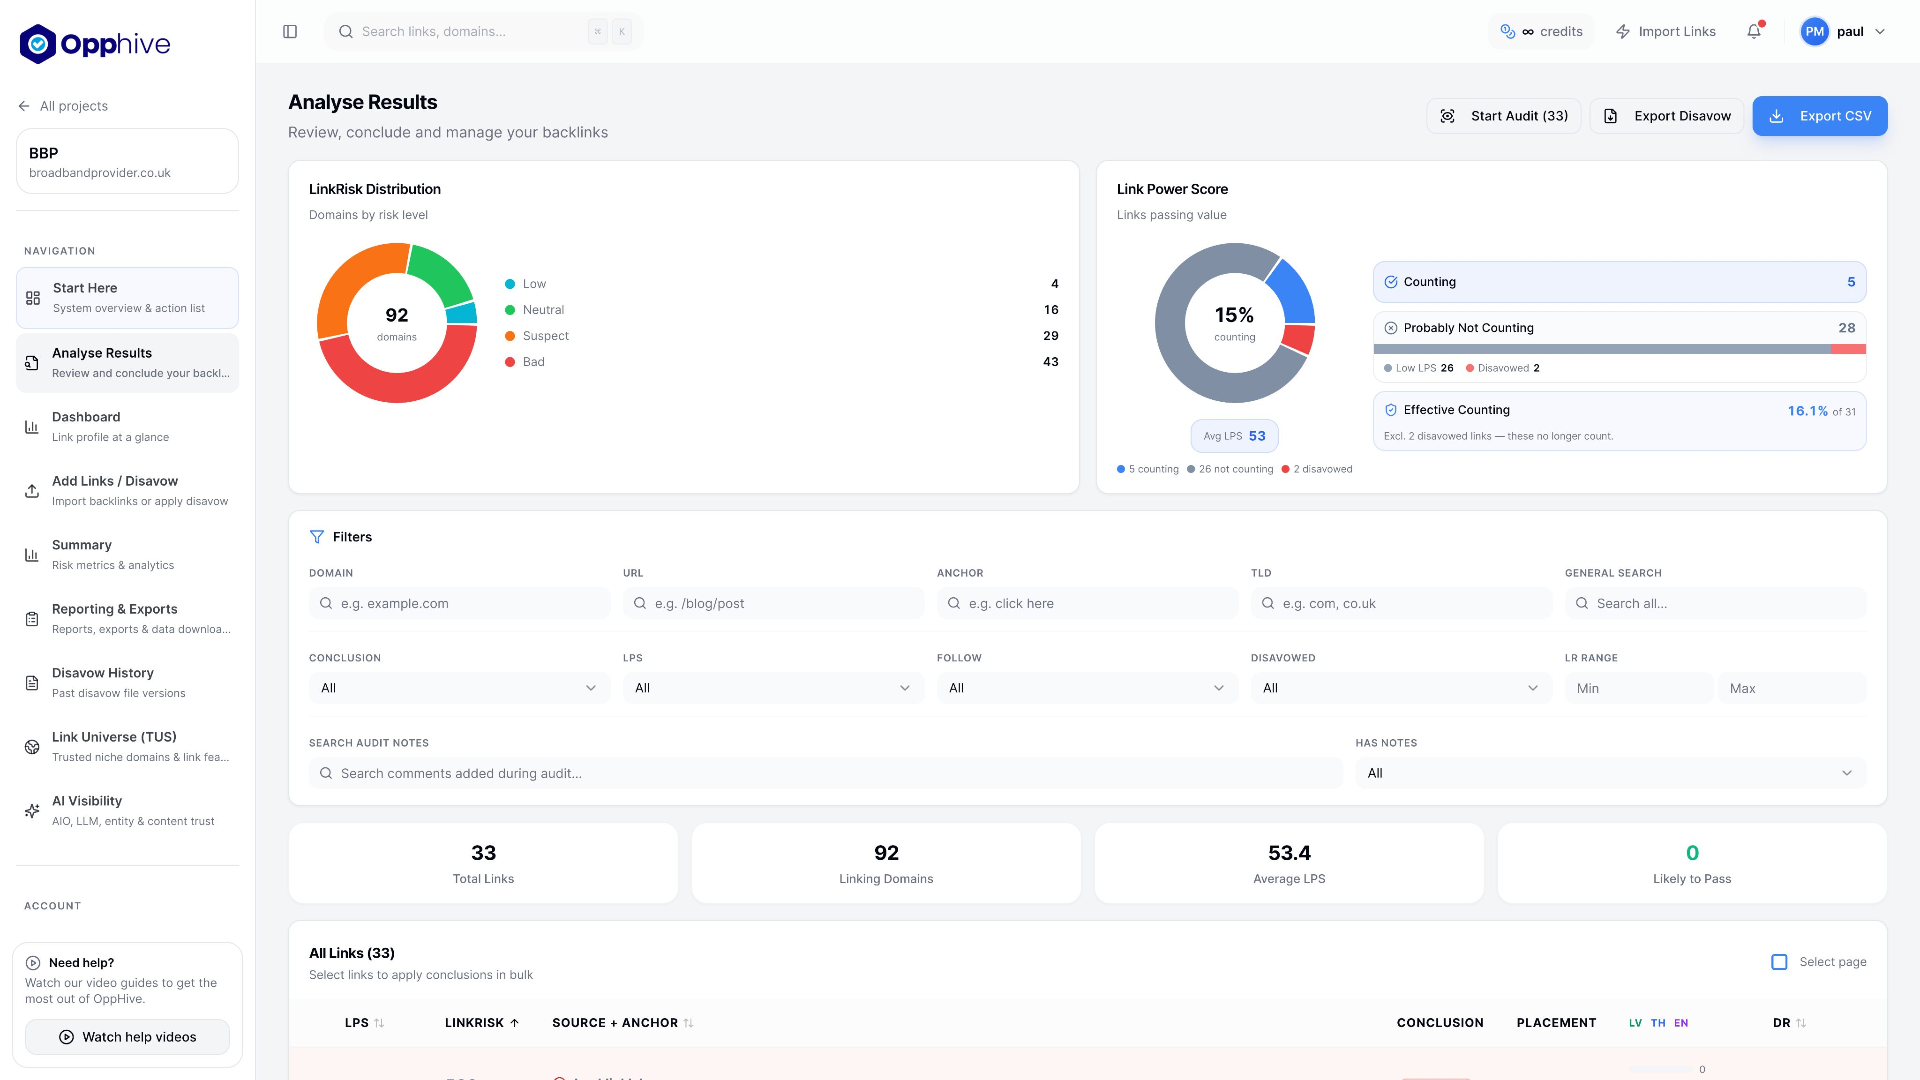Image resolution: width=1920 pixels, height=1080 pixels.
Task: Click the Reporting & Exports clipboard icon
Action: pos(32,619)
